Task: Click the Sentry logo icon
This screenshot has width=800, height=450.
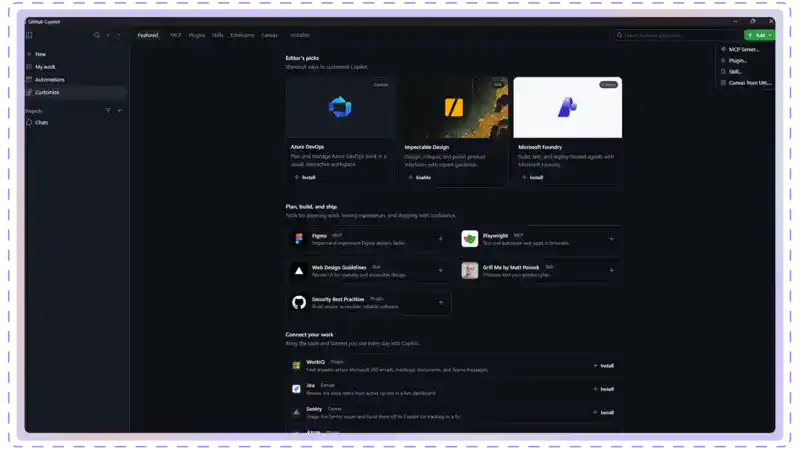Action: pos(296,412)
